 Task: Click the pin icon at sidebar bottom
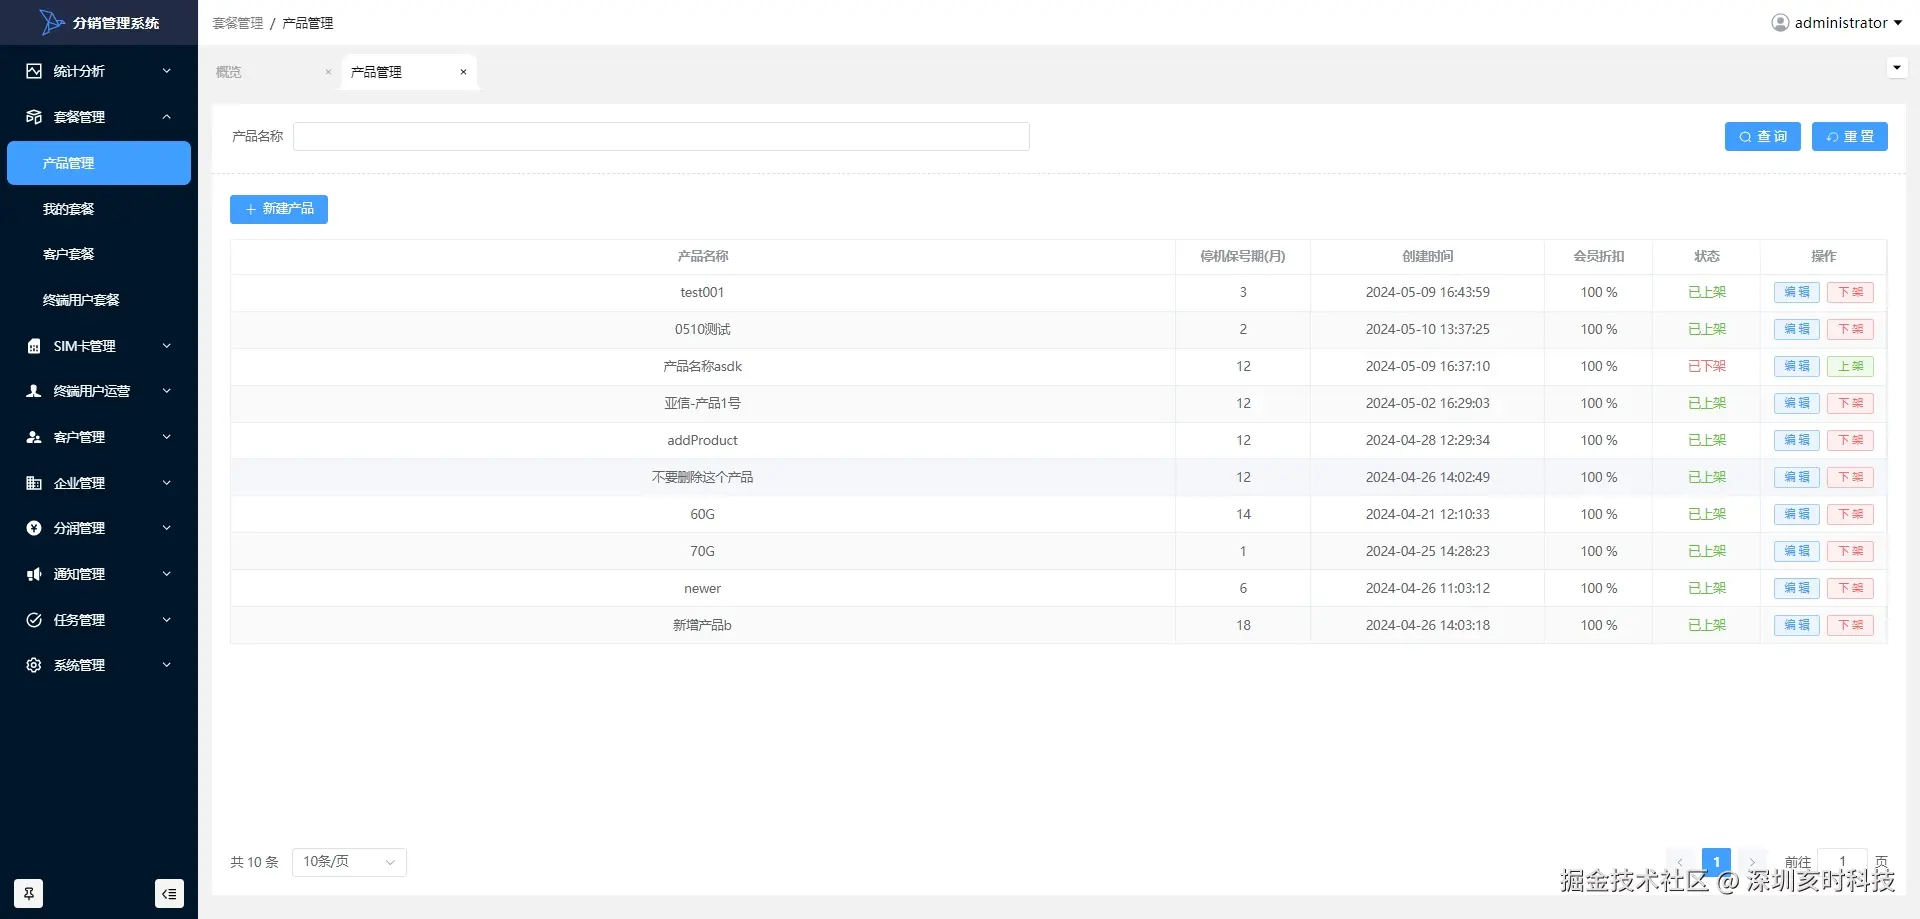(28, 893)
